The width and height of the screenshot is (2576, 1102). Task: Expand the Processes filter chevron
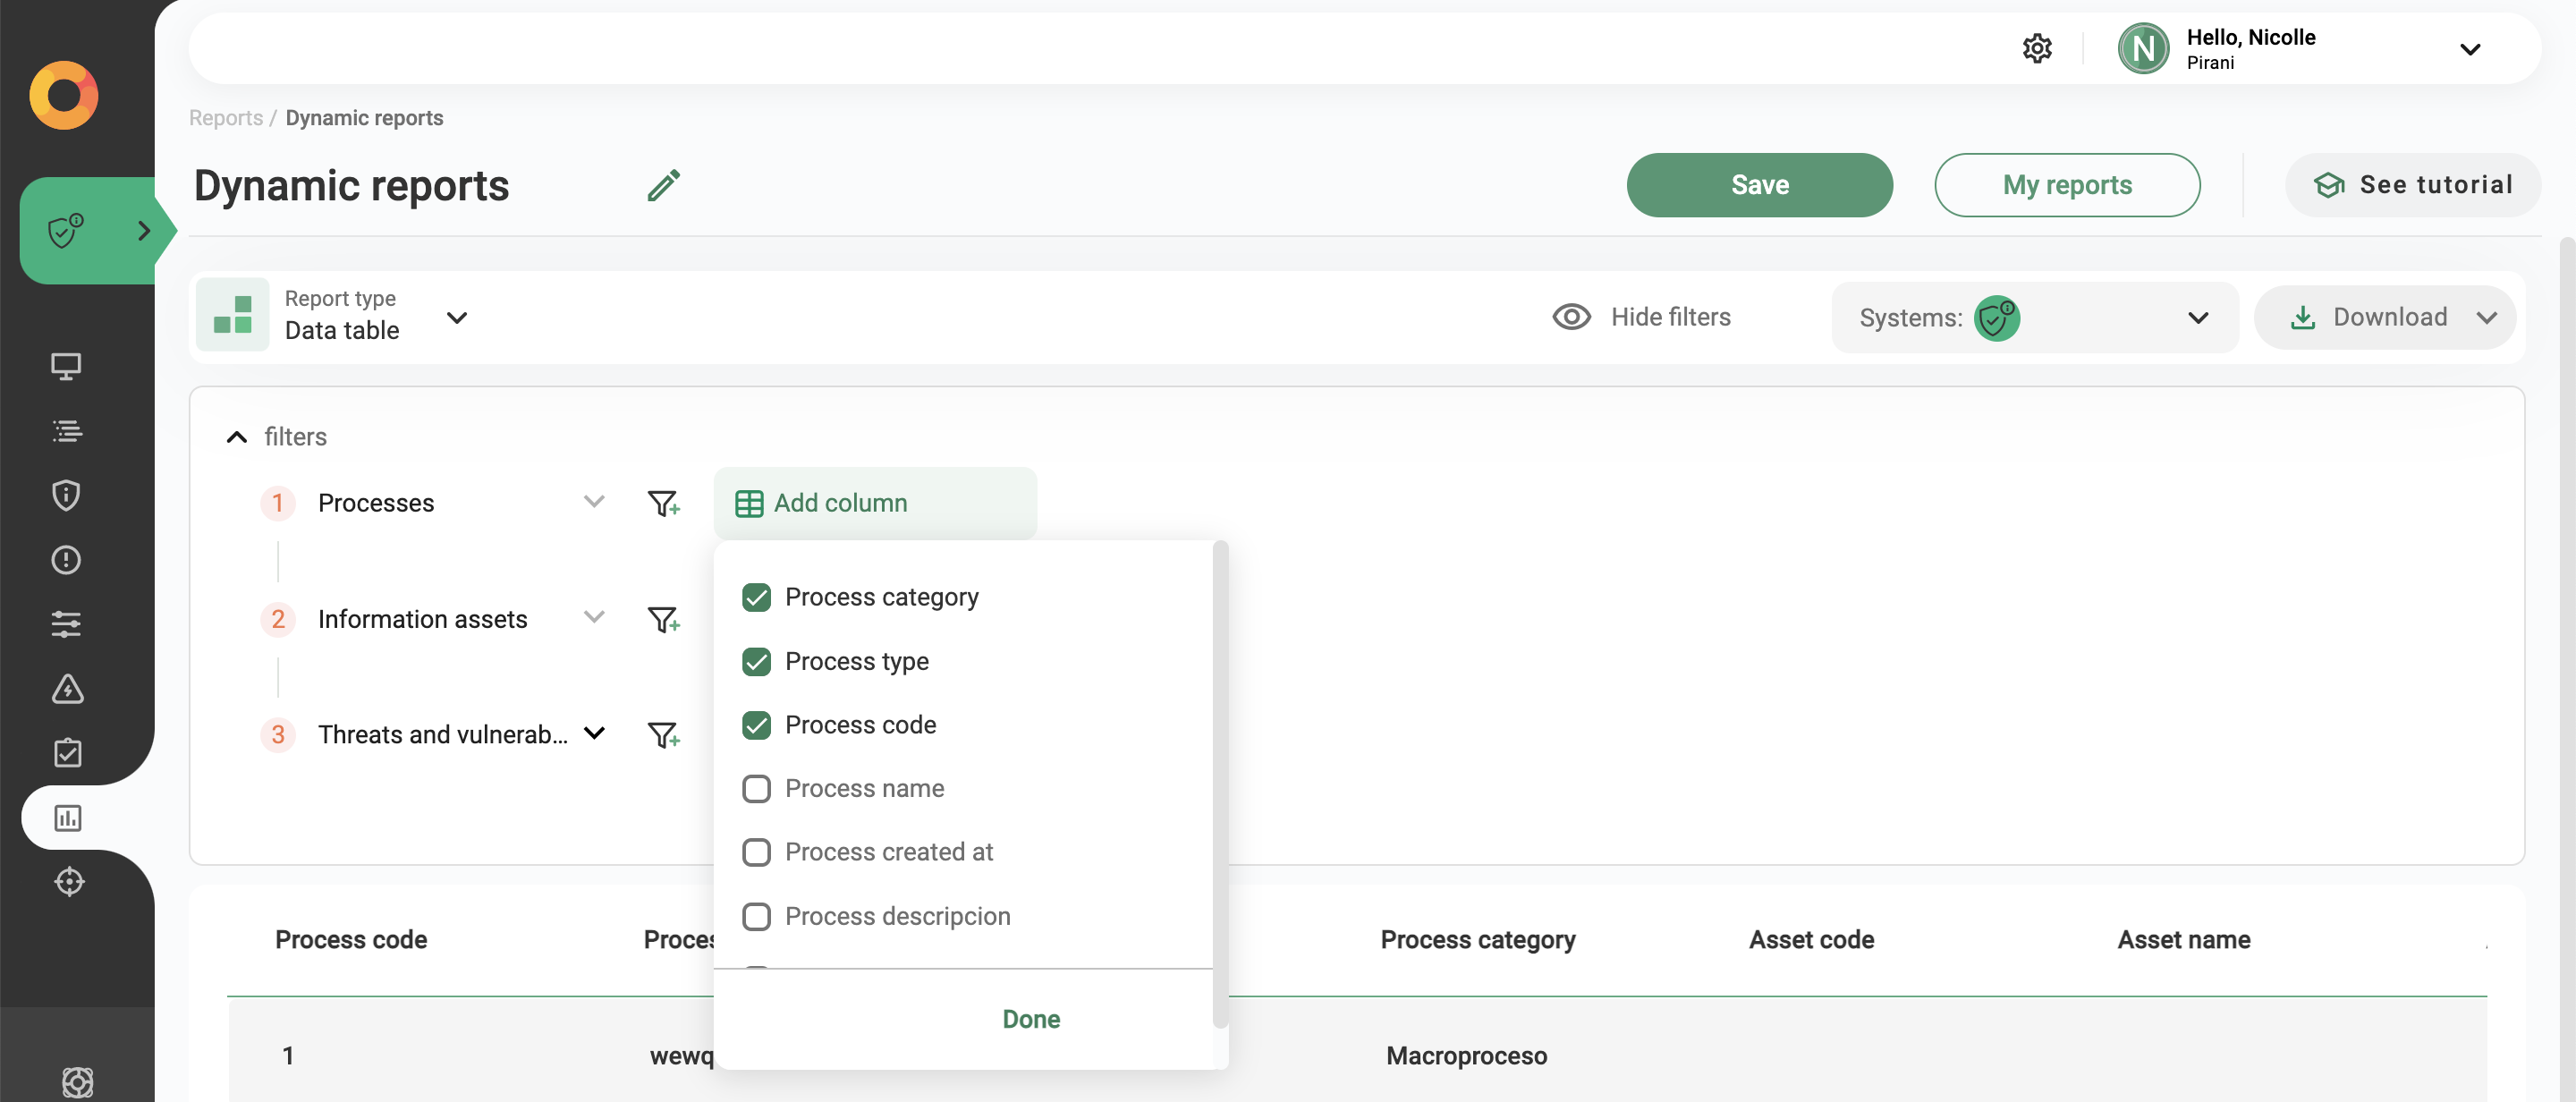tap(594, 502)
